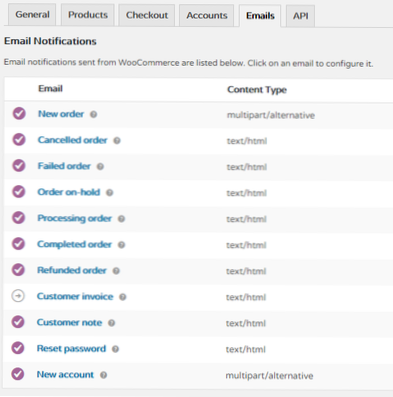
Task: Click the enabled checkmark icon for New order
Action: tap(19, 113)
